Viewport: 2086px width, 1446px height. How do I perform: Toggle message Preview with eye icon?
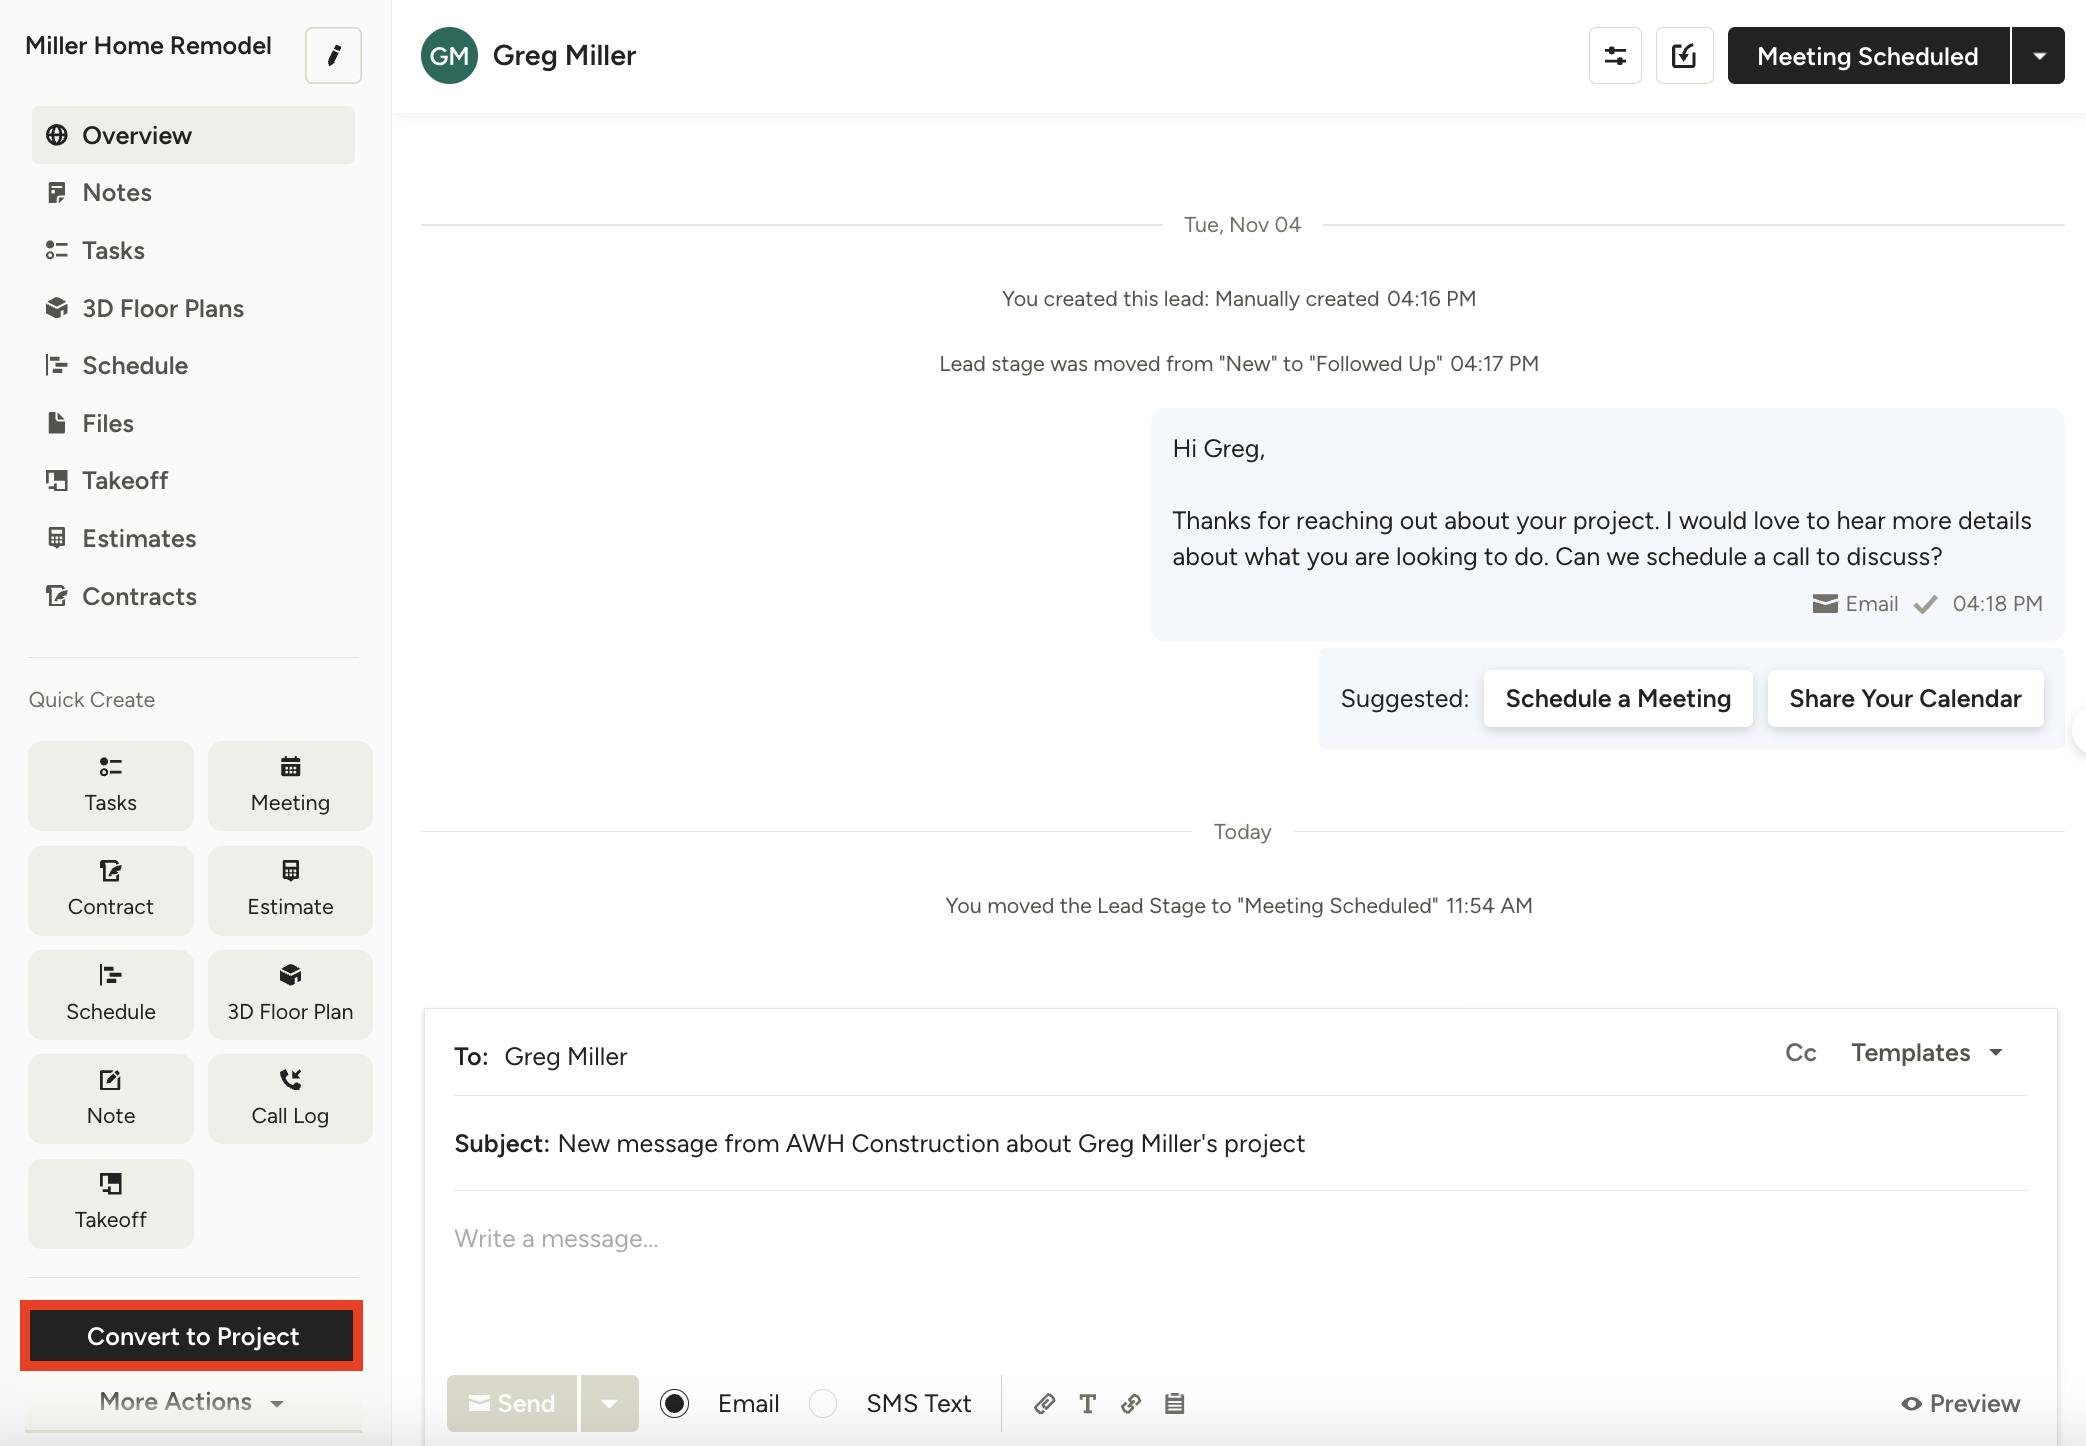tap(1960, 1403)
